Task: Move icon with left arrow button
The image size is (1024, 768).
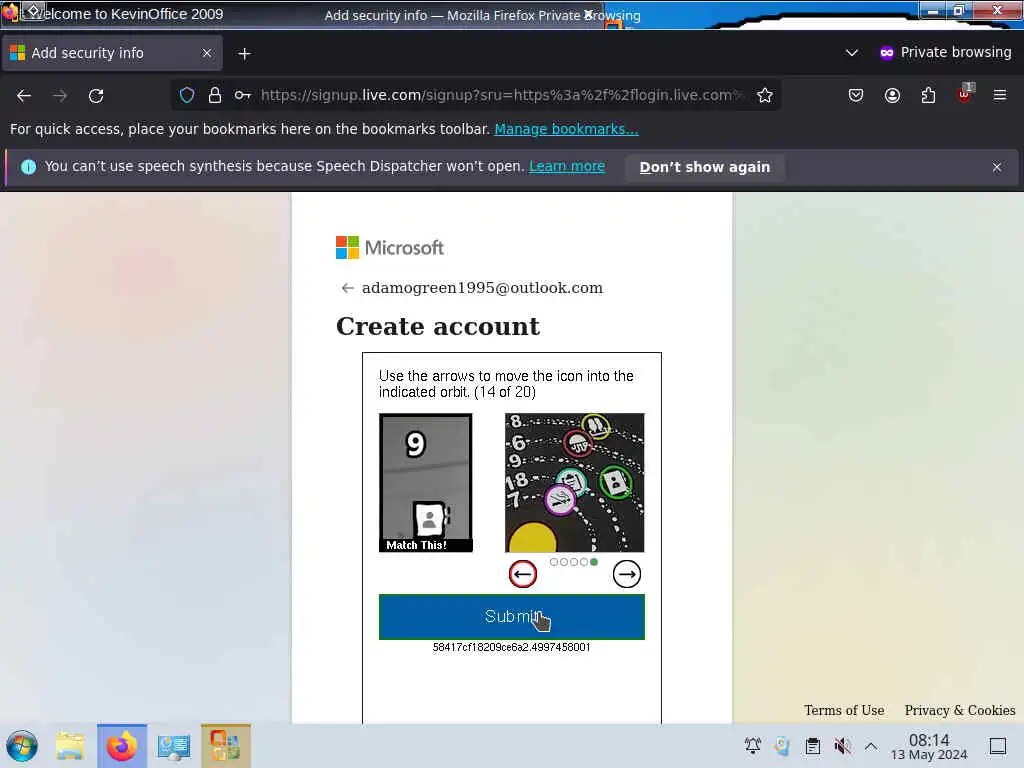Action: click(x=522, y=574)
